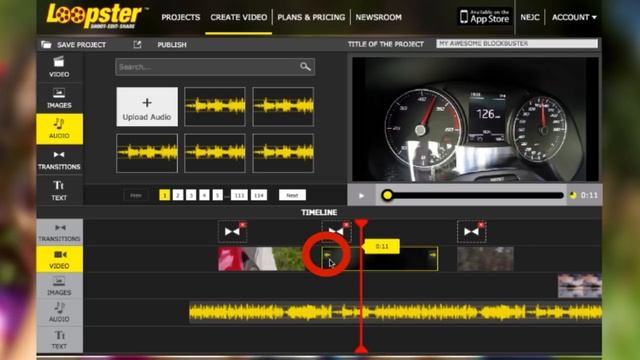This screenshot has height=360, width=640.
Task: Click the App Store badge
Action: [x=485, y=17]
